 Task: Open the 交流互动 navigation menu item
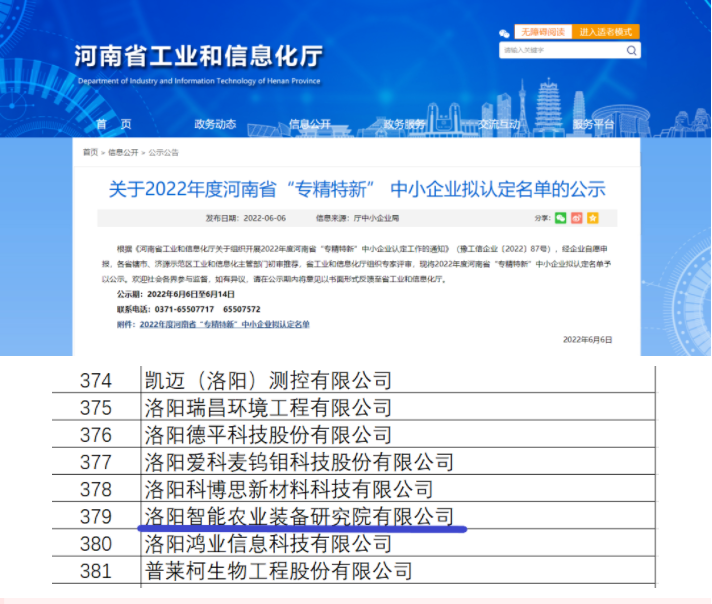[x=499, y=124]
